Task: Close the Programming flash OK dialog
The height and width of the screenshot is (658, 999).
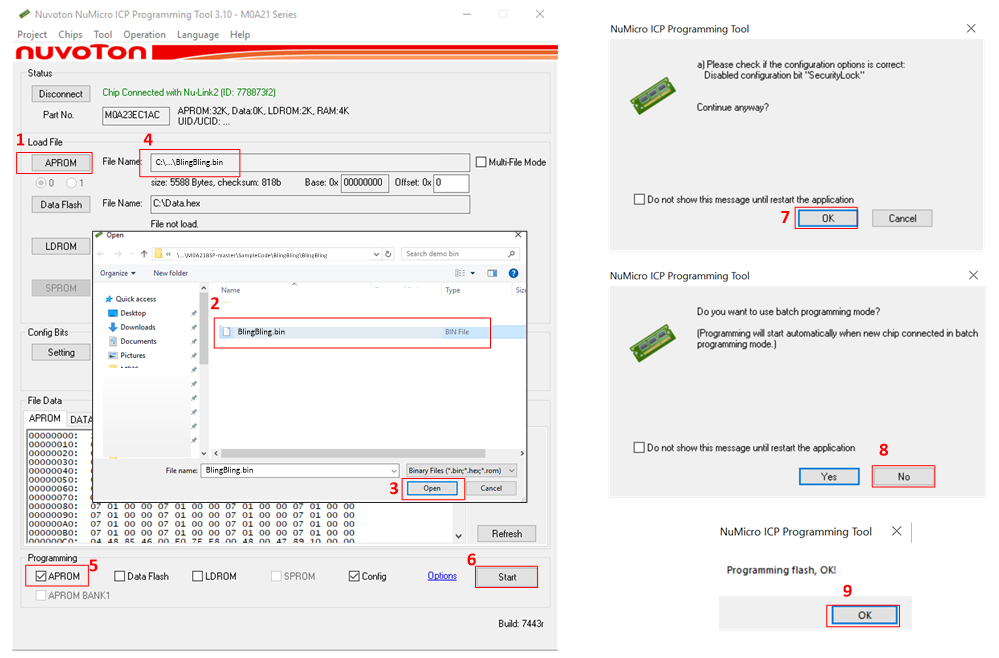Action: tap(896, 531)
